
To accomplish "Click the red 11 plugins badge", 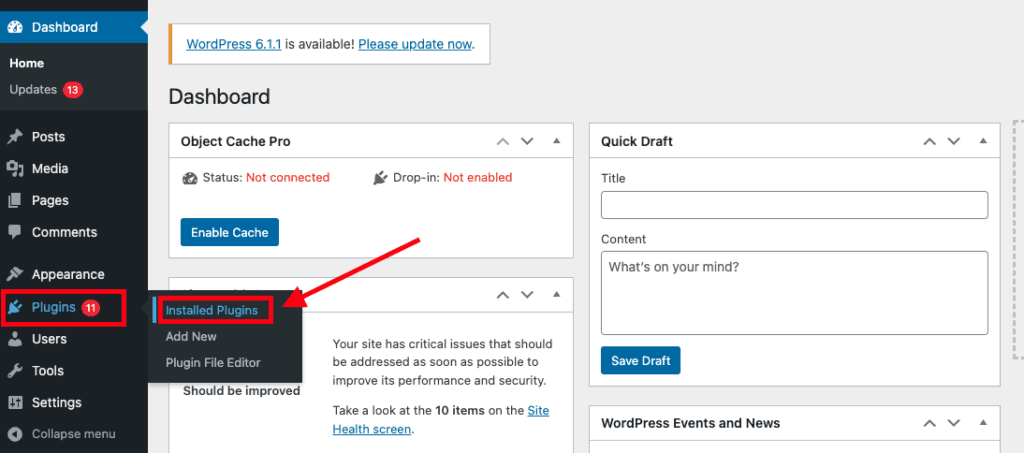I will pyautogui.click(x=91, y=307).
